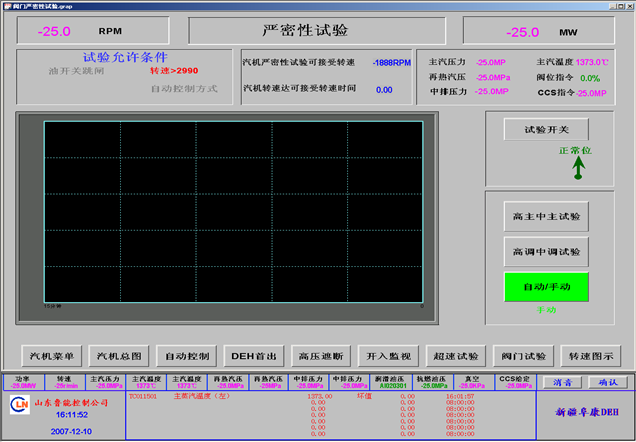
Task: Start the 高调中调试验 test
Action: coord(546,252)
